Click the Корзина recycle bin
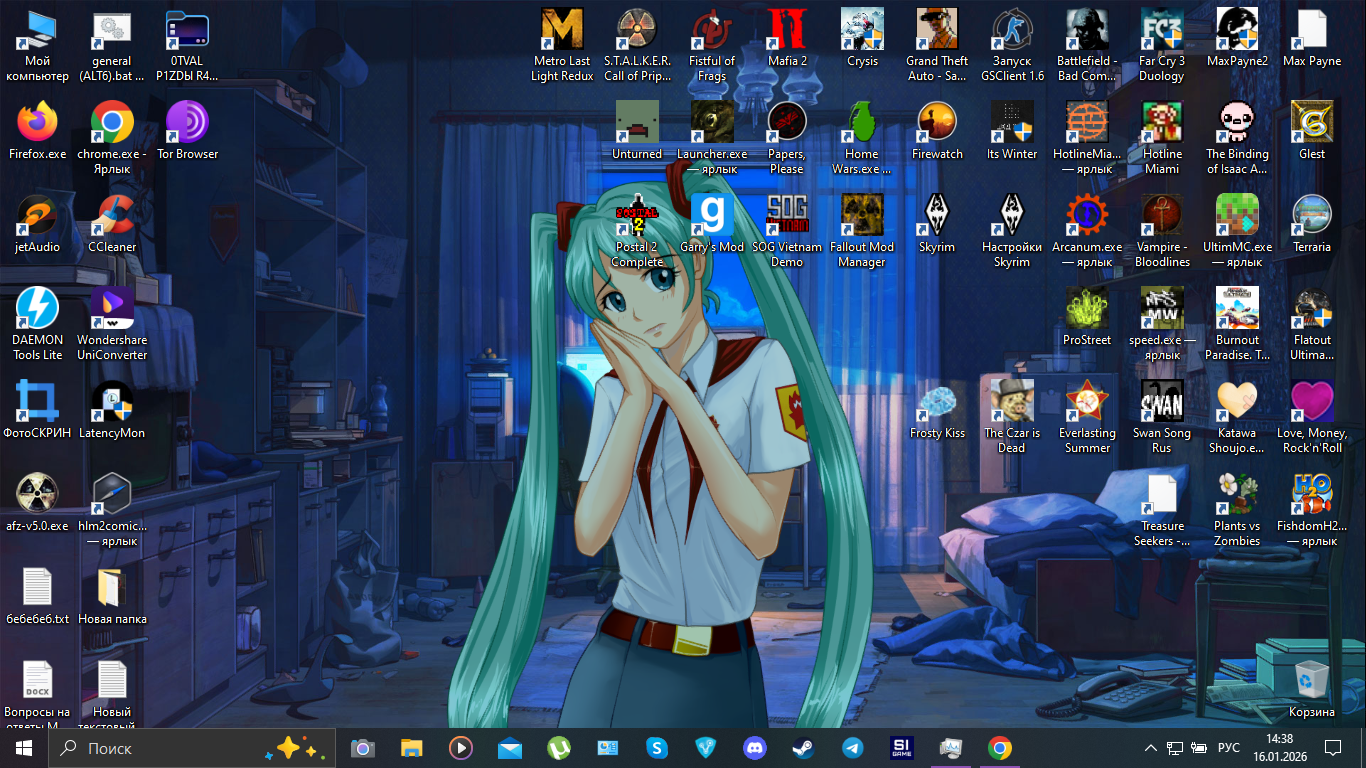 tap(1312, 690)
